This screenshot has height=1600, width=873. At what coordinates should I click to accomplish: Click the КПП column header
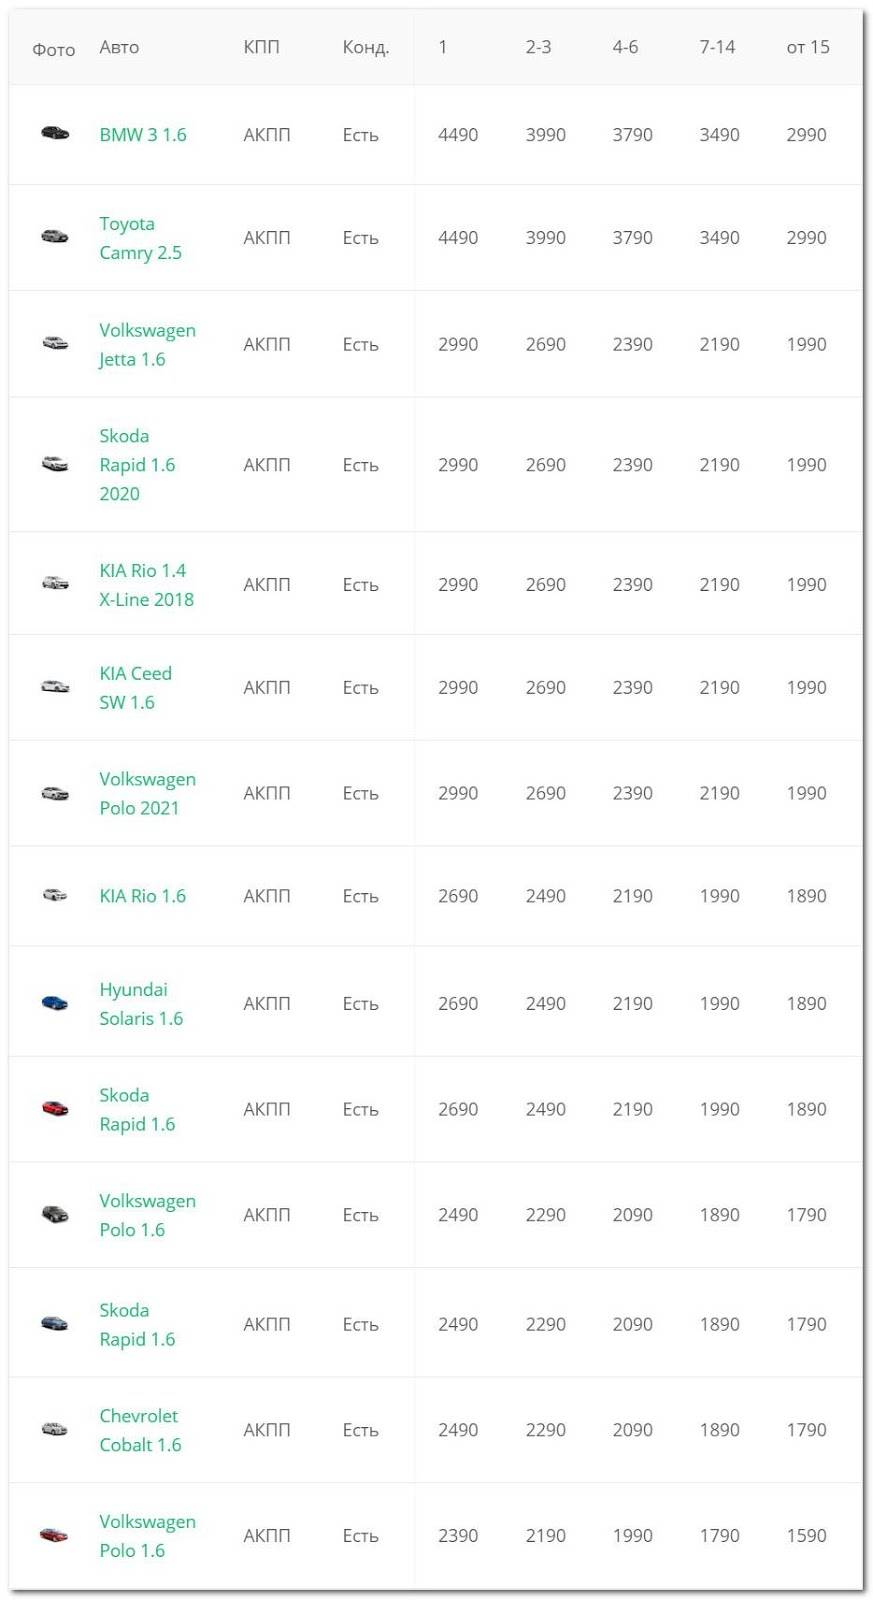point(261,47)
